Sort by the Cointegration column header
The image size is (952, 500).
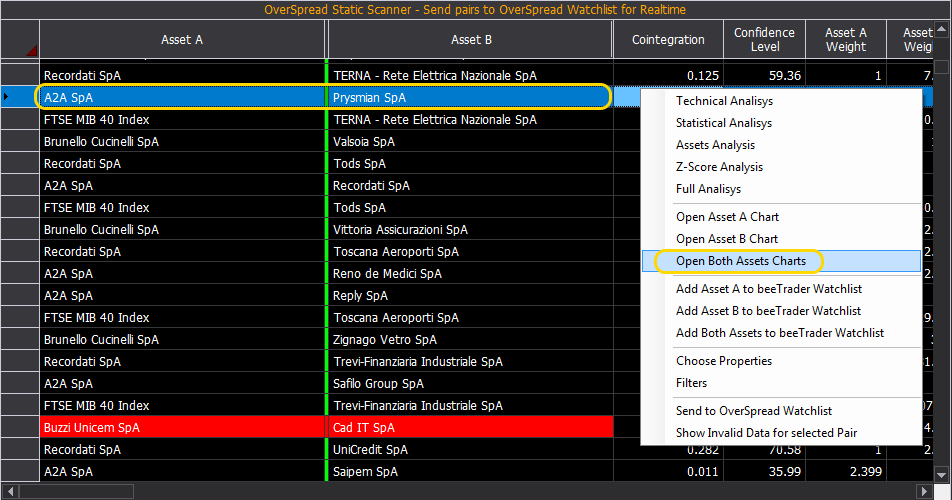point(668,39)
